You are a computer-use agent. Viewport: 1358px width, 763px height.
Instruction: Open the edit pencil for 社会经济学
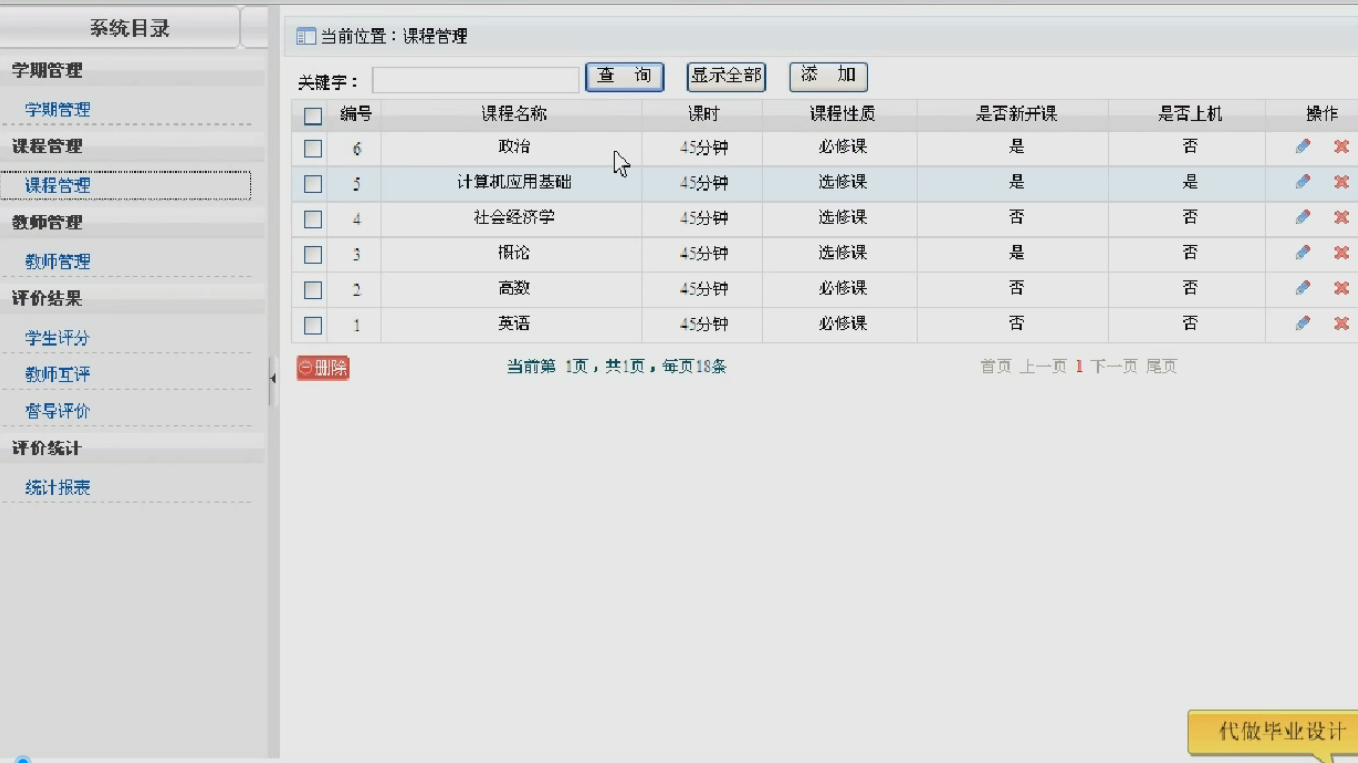[x=1302, y=217]
